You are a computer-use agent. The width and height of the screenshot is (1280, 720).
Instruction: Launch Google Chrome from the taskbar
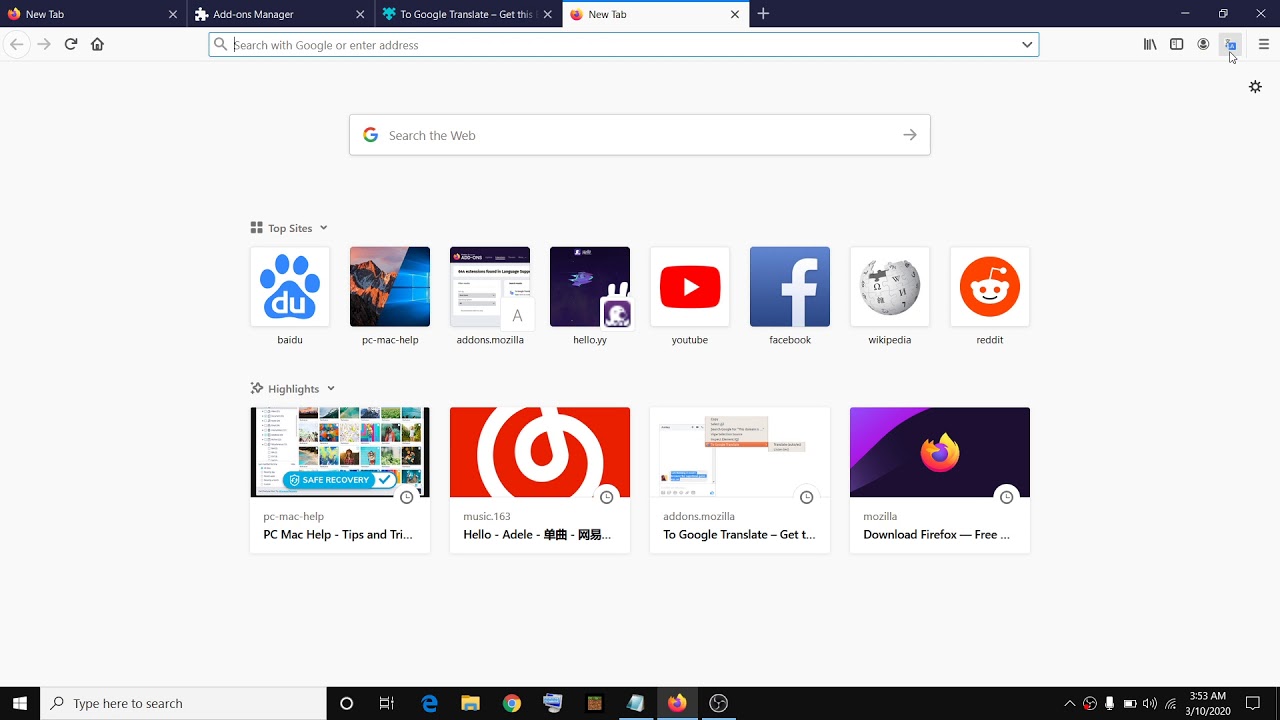click(x=511, y=703)
